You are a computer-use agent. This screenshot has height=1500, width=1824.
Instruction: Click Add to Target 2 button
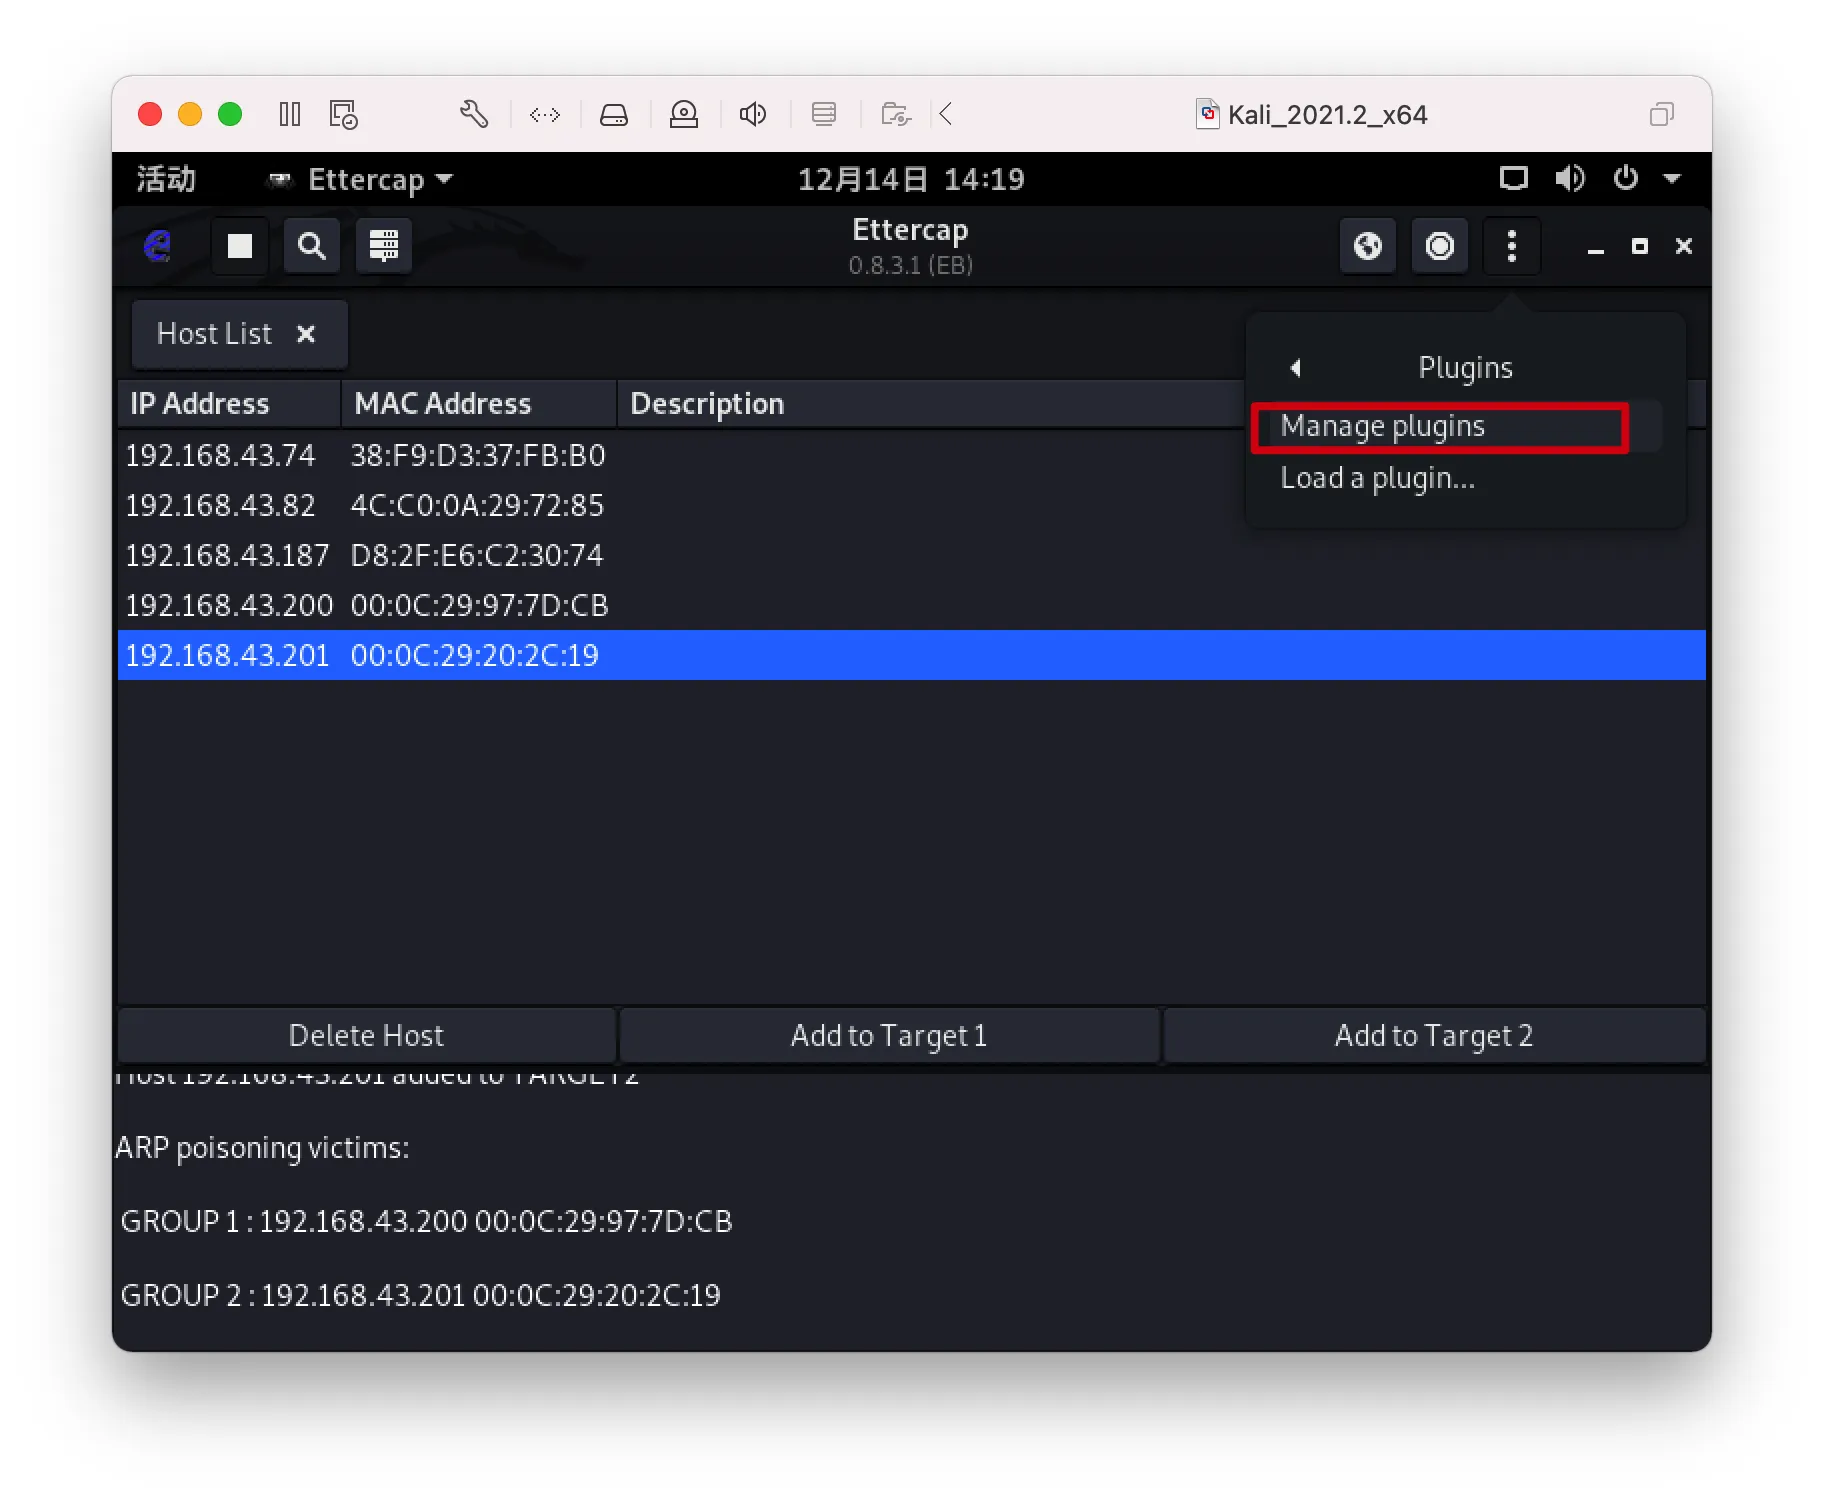tap(1433, 1035)
